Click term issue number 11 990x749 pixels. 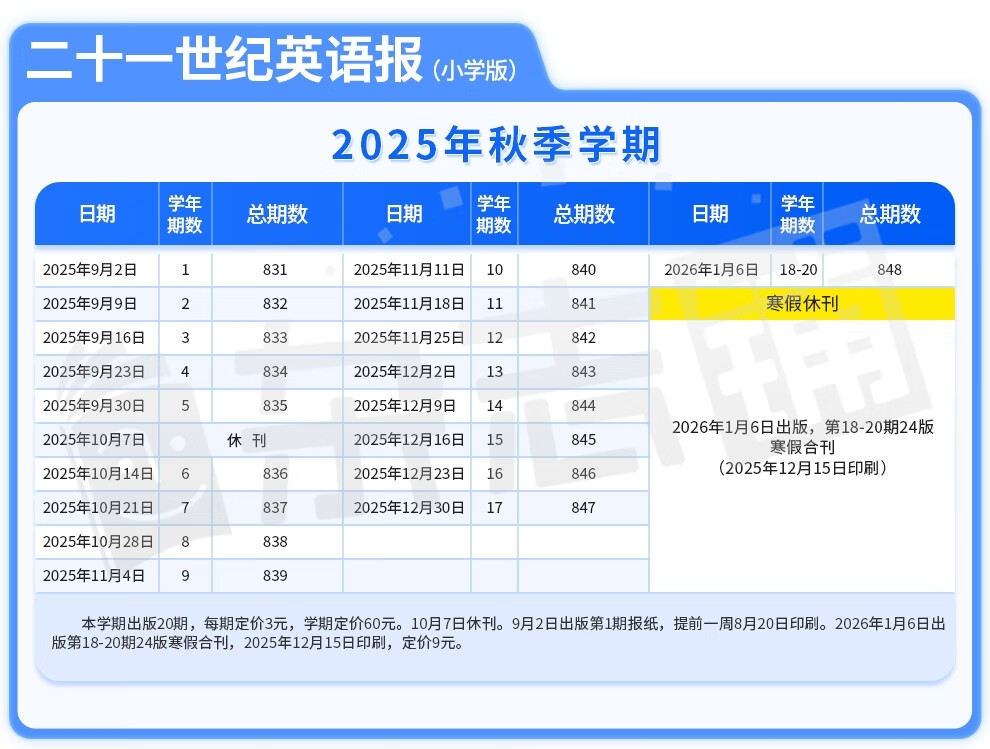[494, 304]
